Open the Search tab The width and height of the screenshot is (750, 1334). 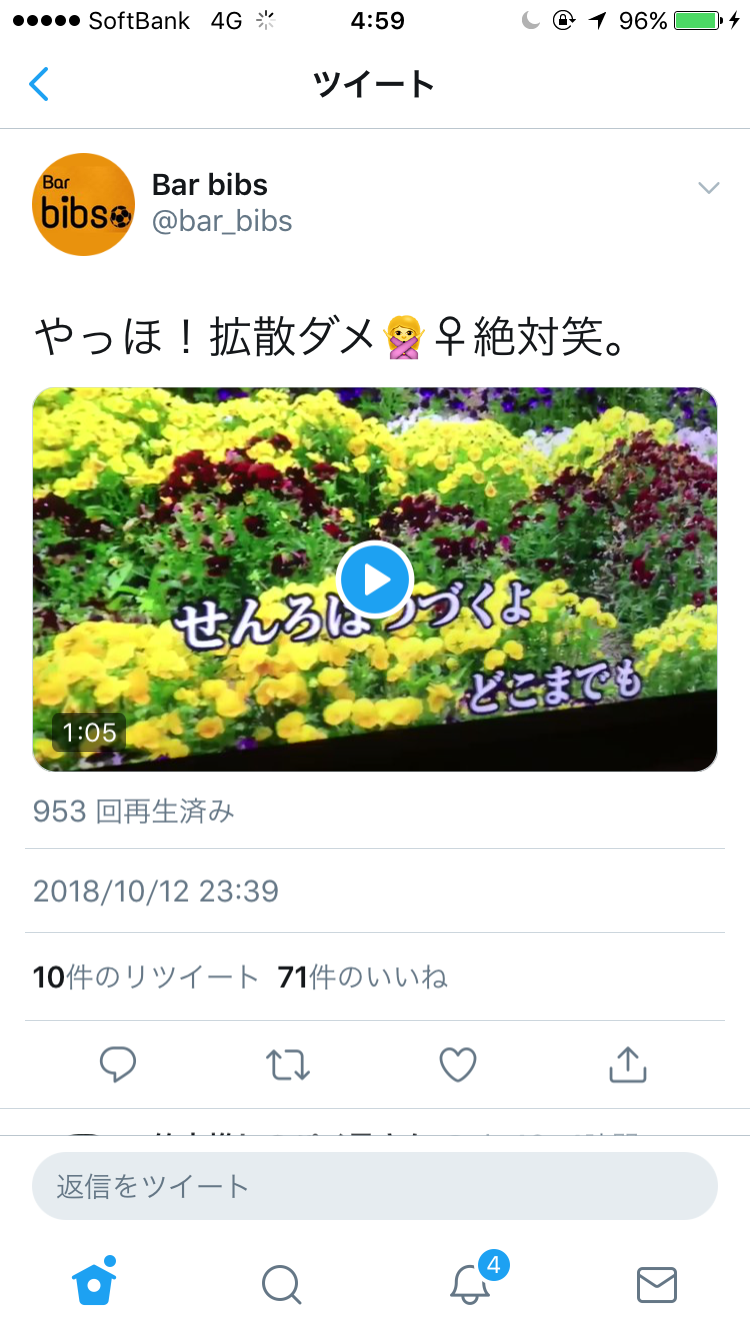281,1284
